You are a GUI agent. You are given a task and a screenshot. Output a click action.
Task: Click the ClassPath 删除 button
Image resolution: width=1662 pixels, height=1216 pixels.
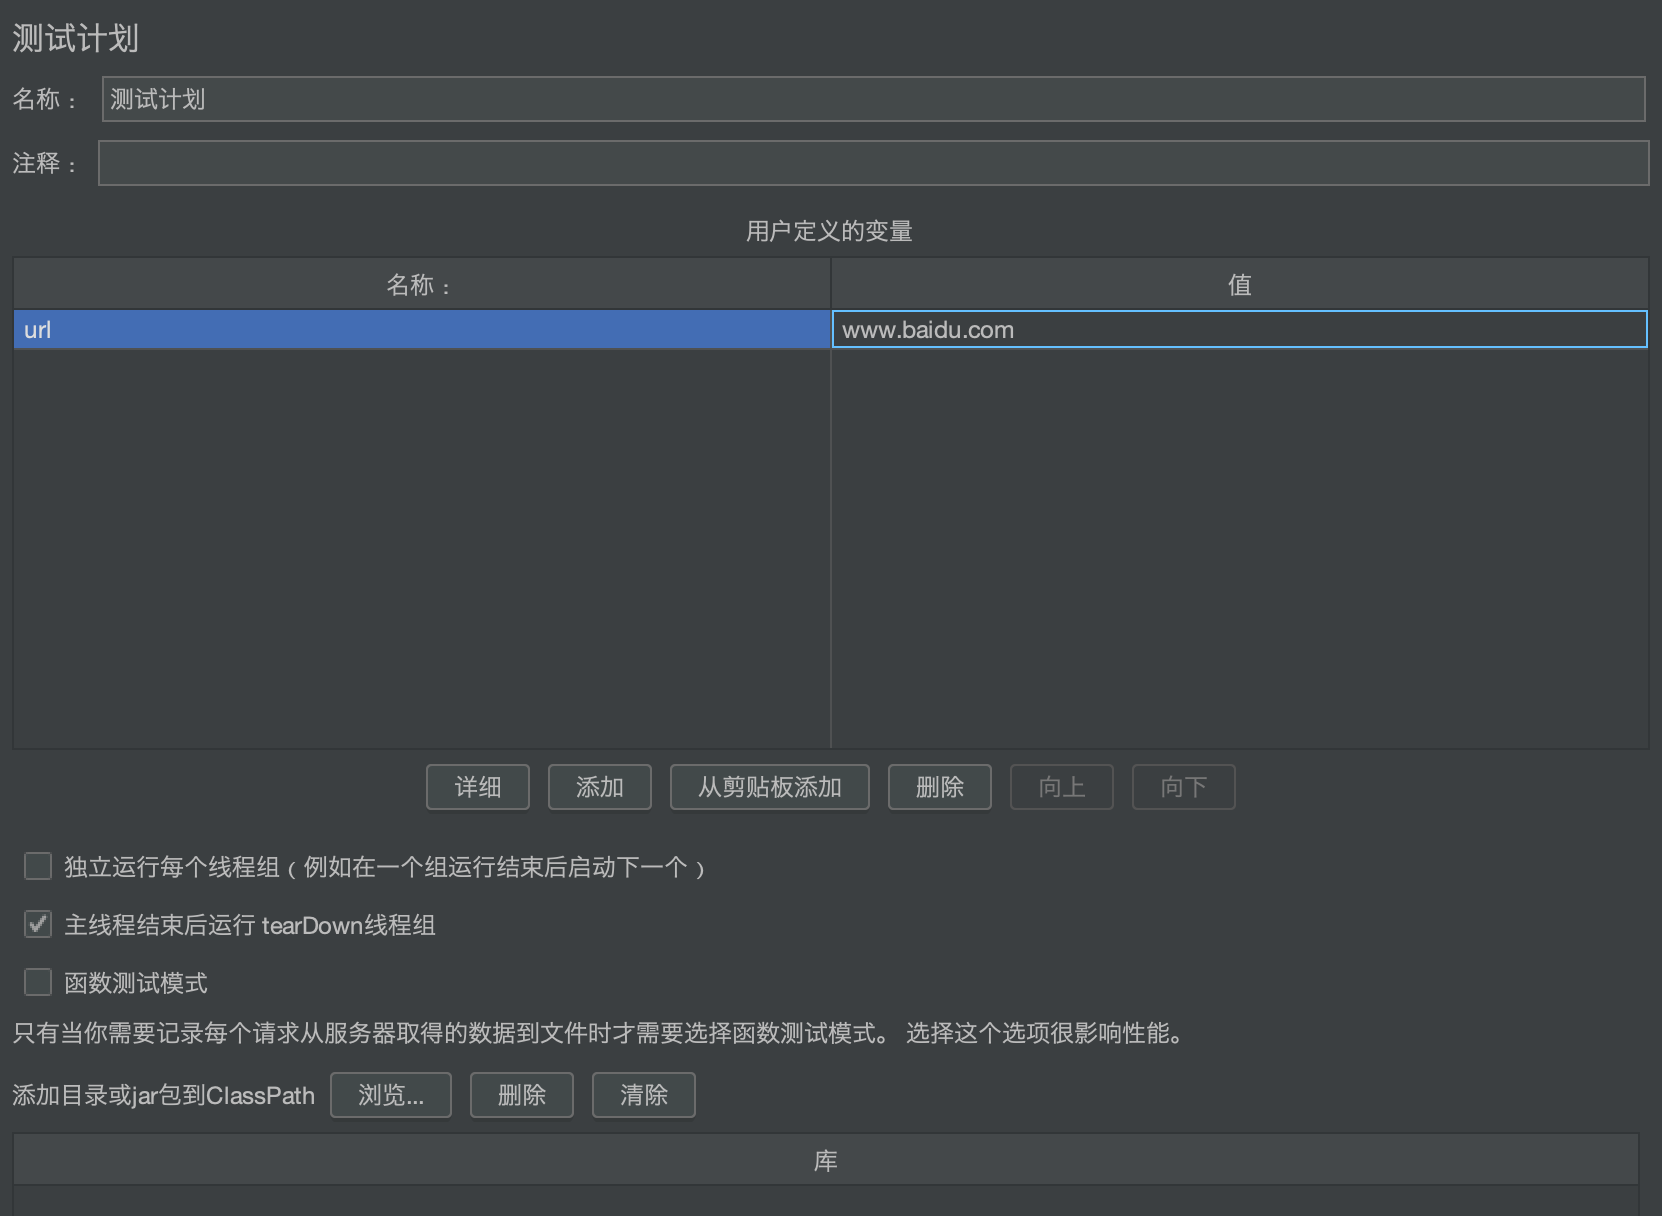coord(522,1095)
